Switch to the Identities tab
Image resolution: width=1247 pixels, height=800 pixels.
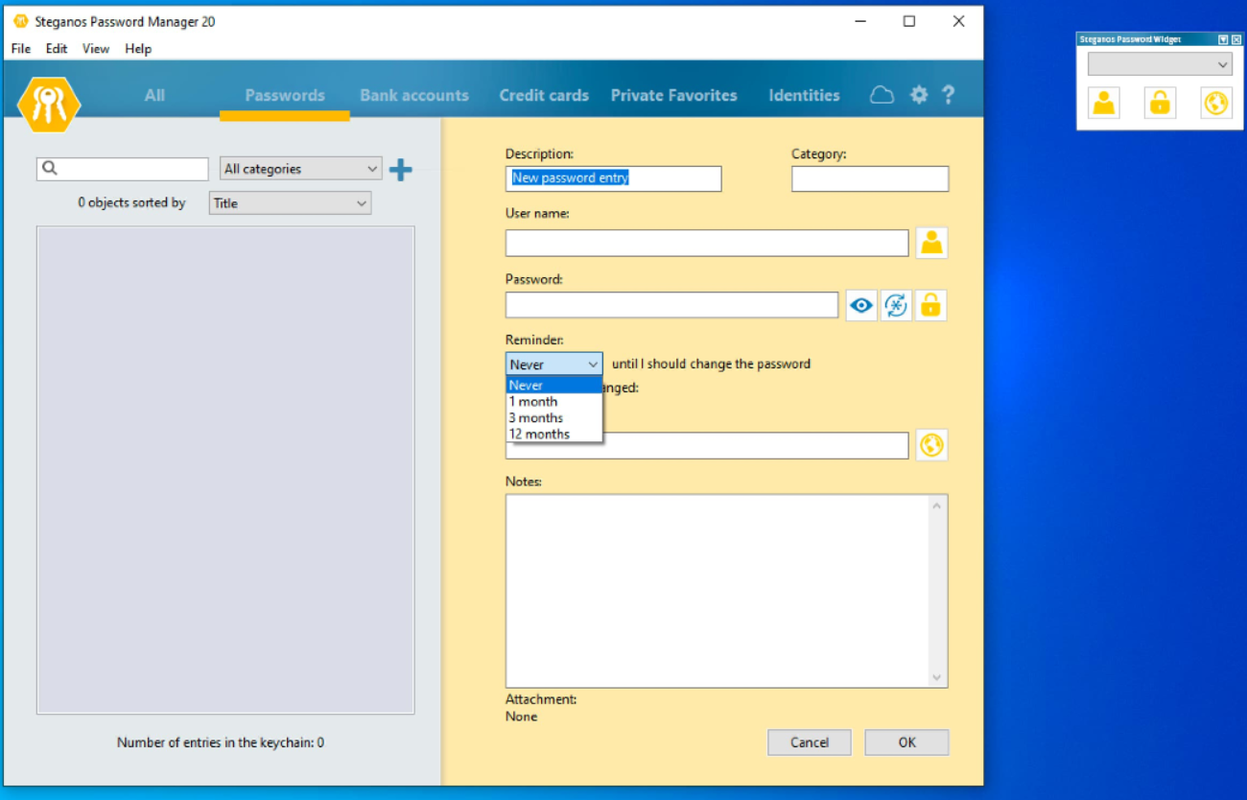point(804,95)
